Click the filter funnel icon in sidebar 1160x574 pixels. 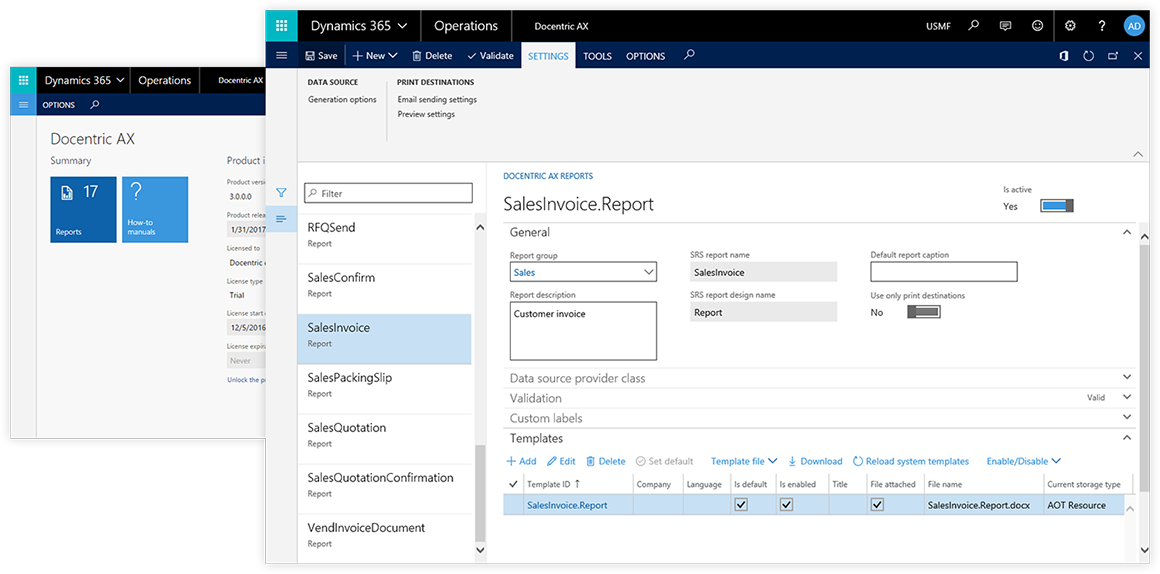coord(281,193)
